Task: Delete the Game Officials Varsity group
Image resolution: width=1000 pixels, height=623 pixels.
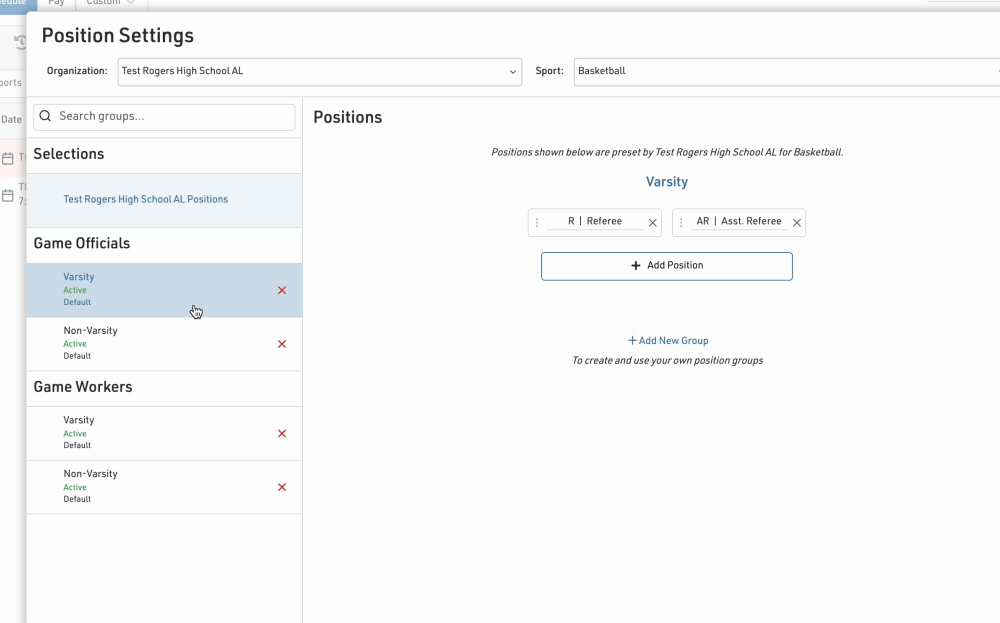Action: [282, 290]
